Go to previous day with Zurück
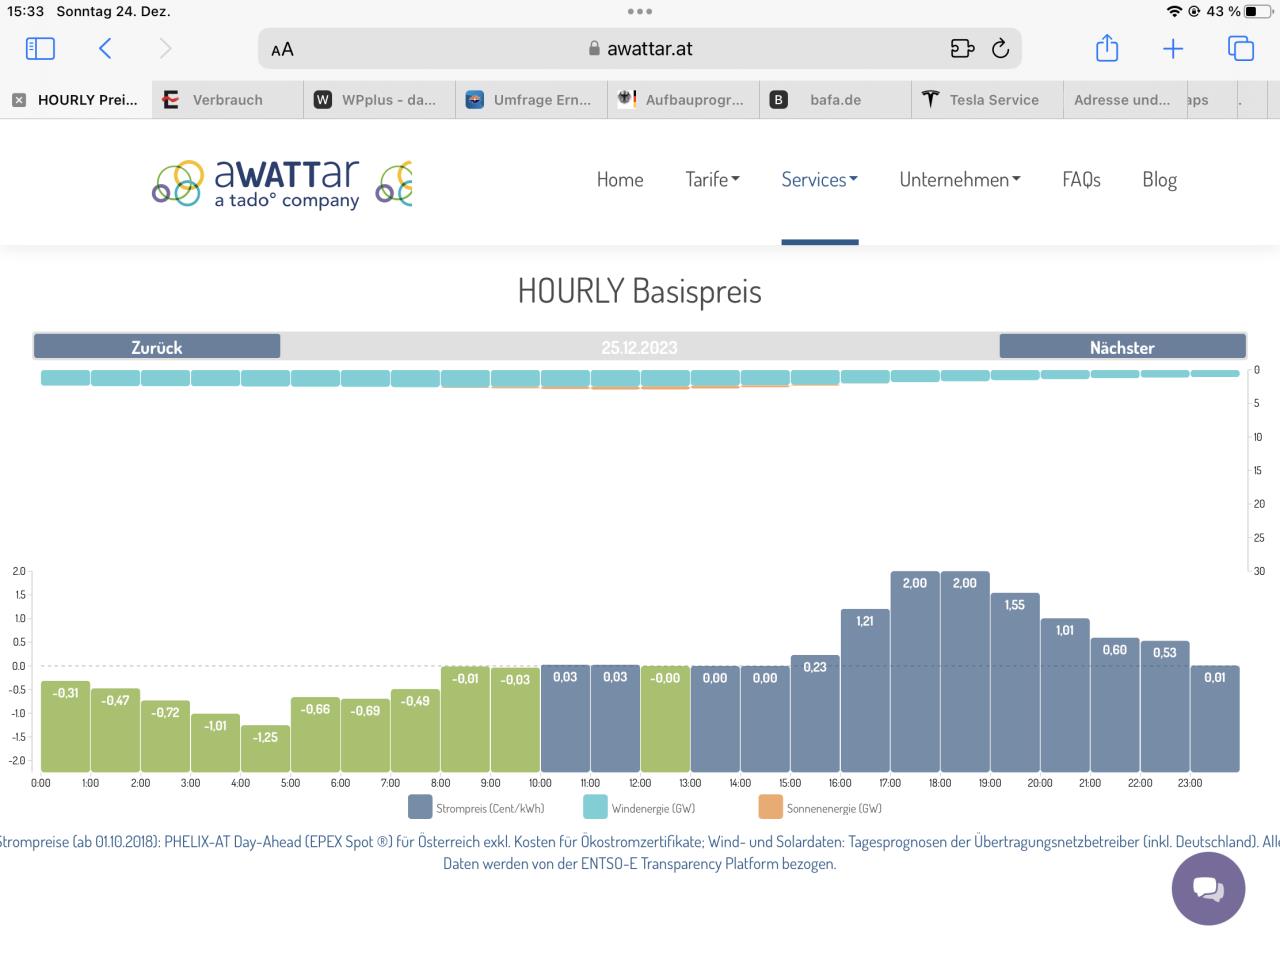This screenshot has height=960, width=1280. [157, 347]
